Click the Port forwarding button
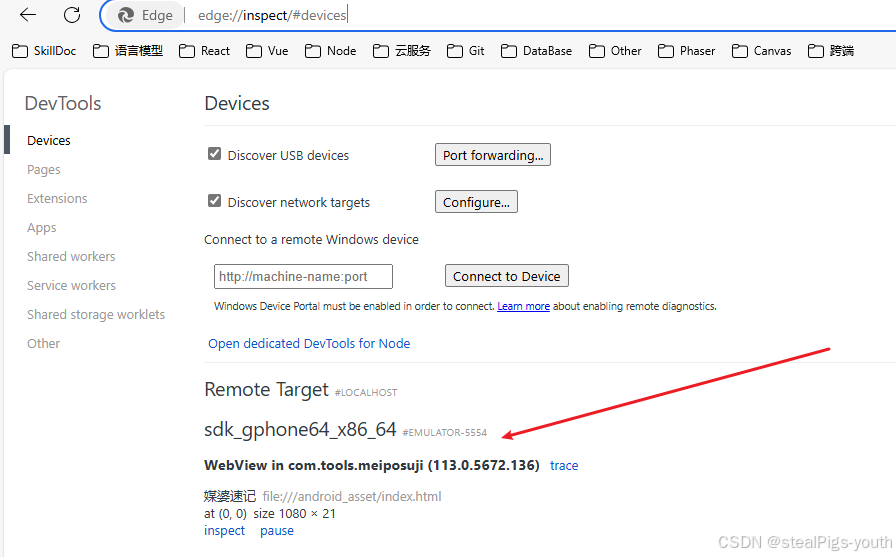Image resolution: width=896 pixels, height=557 pixels. [493, 155]
